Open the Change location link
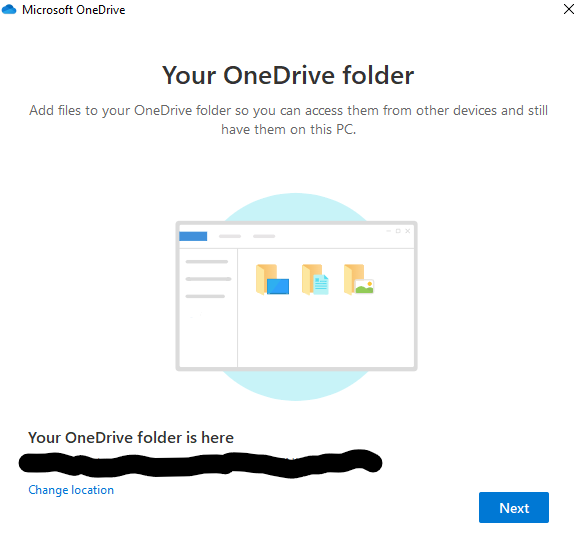Image resolution: width=578 pixels, height=546 pixels. [71, 490]
